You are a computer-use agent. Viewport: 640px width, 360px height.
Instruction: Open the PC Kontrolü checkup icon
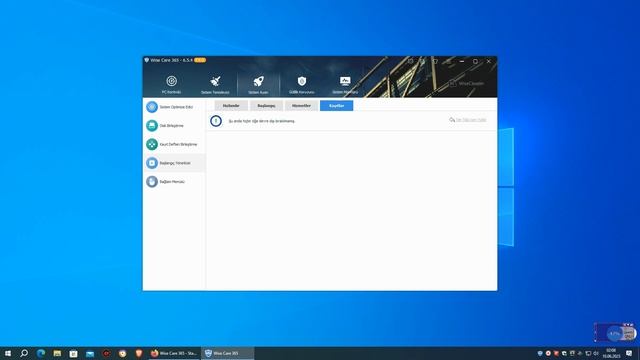(171, 84)
